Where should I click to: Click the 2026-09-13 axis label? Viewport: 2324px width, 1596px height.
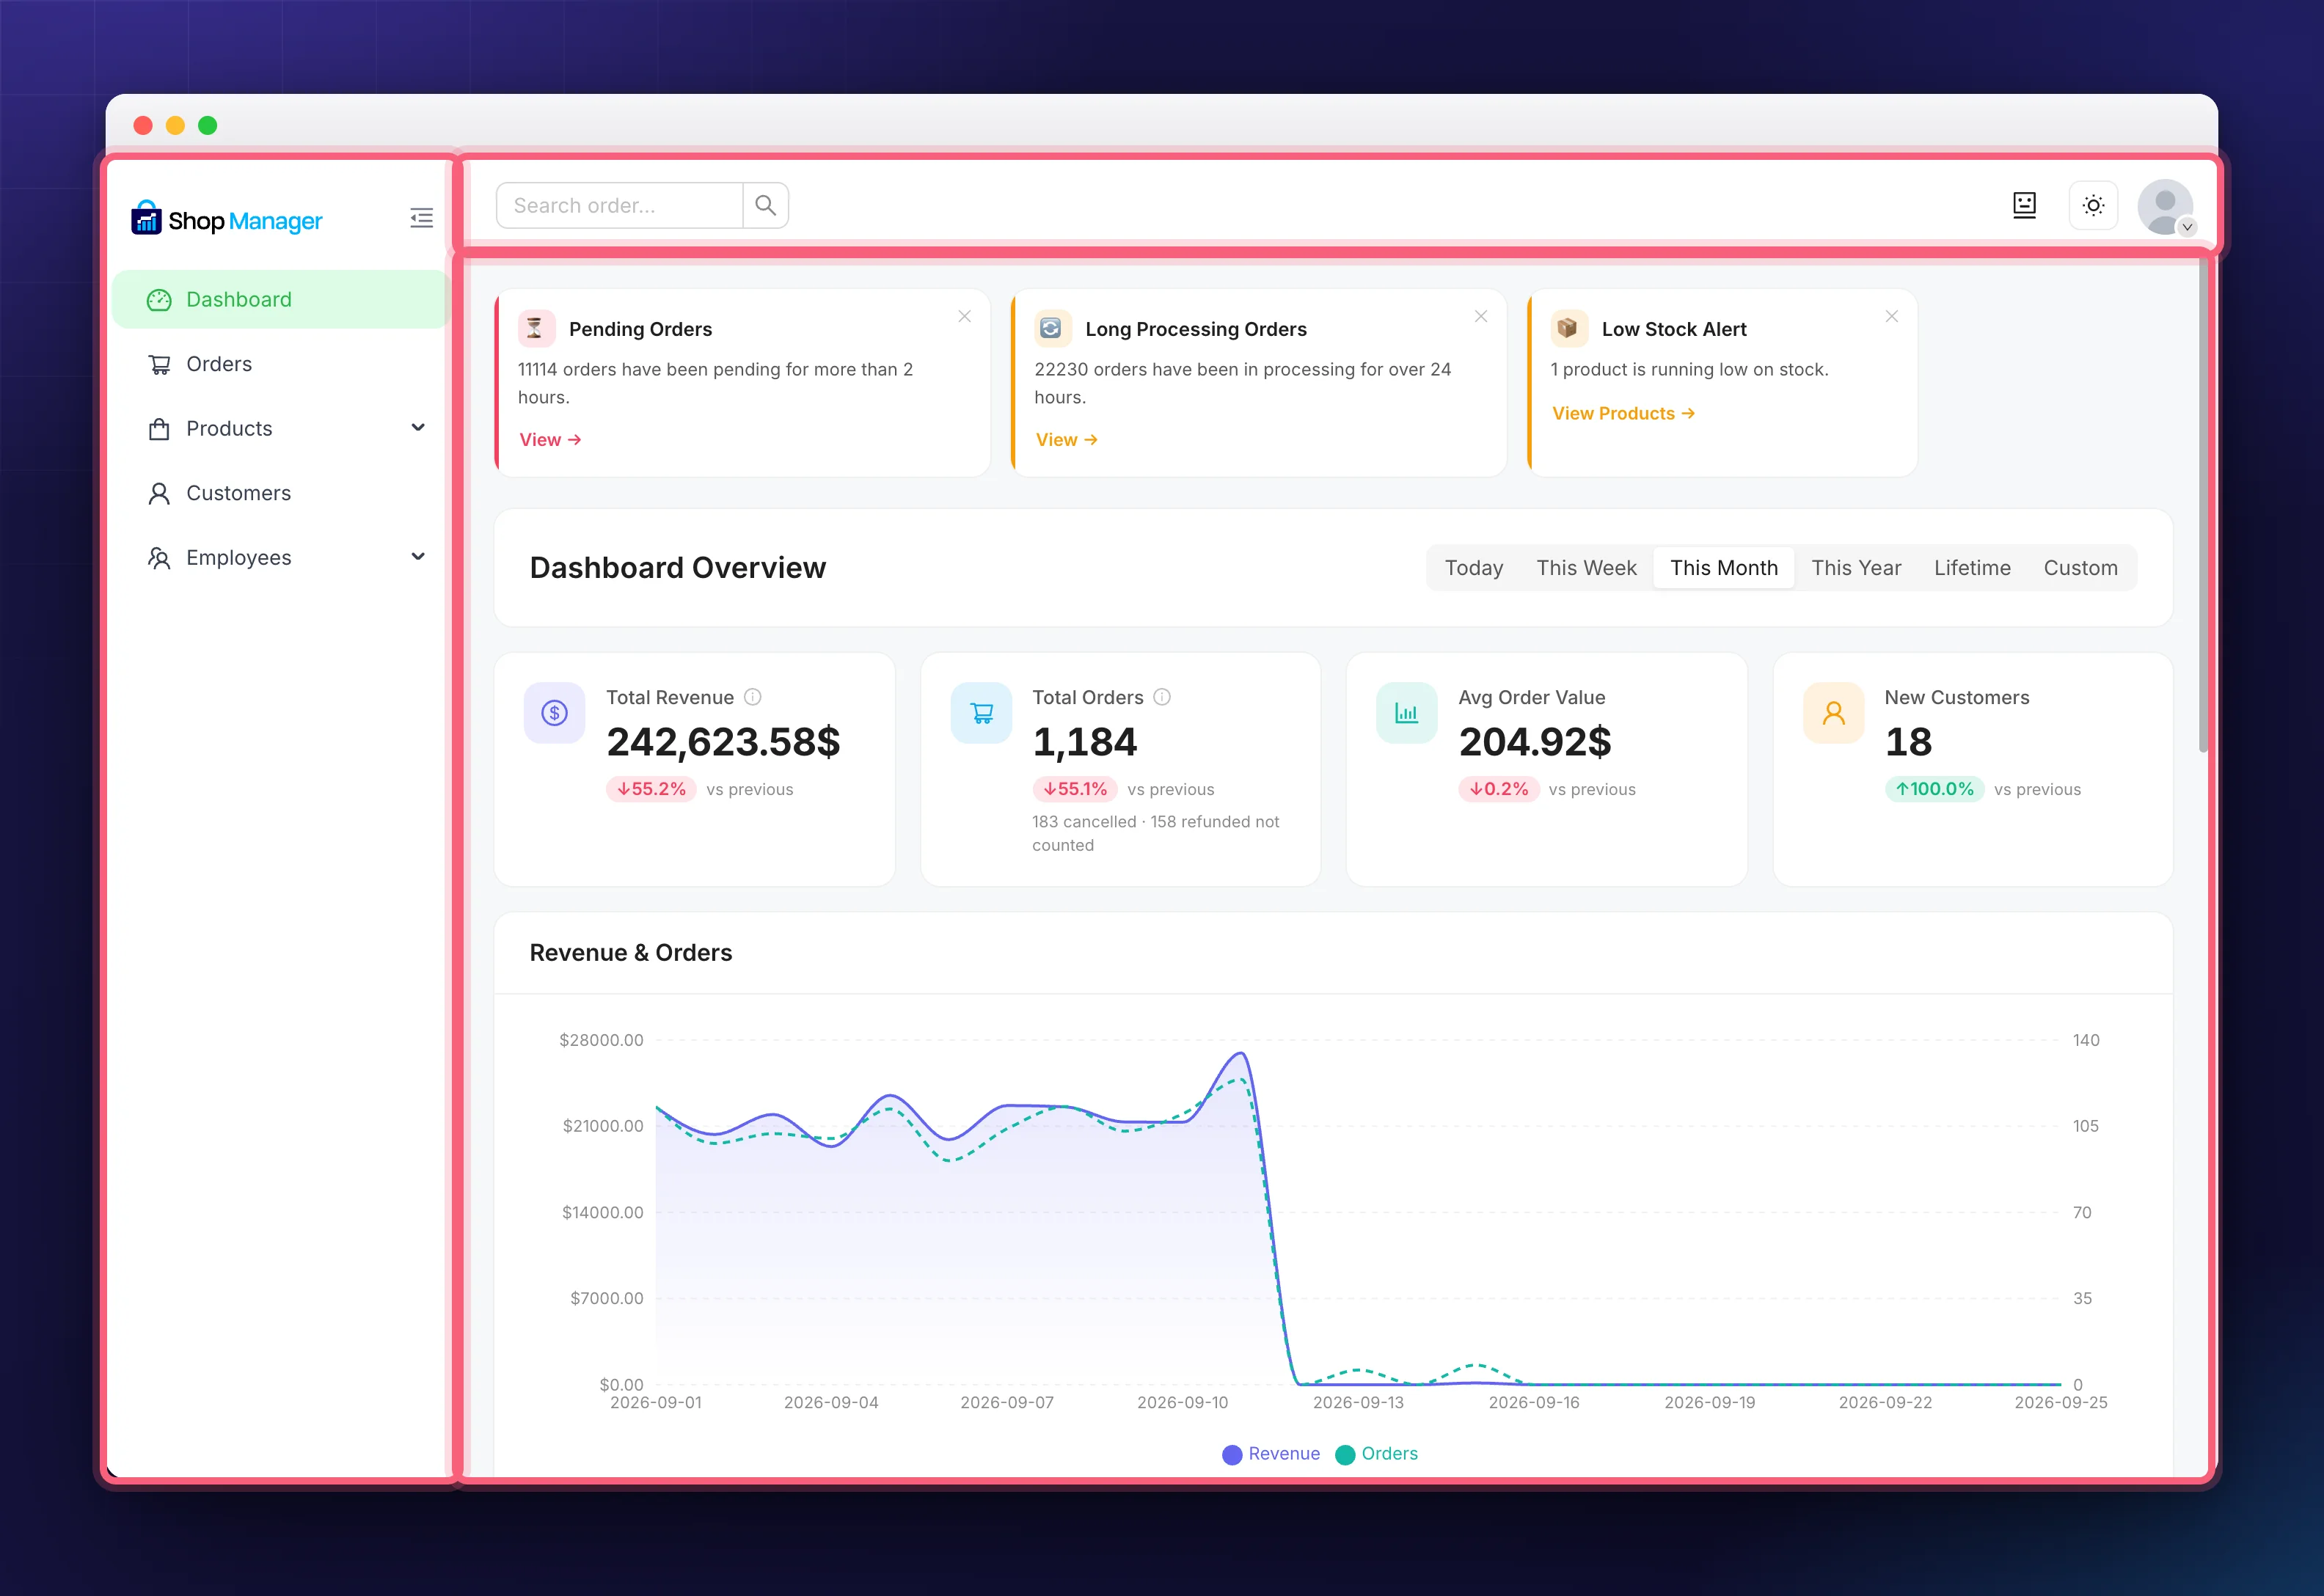1358,1403
